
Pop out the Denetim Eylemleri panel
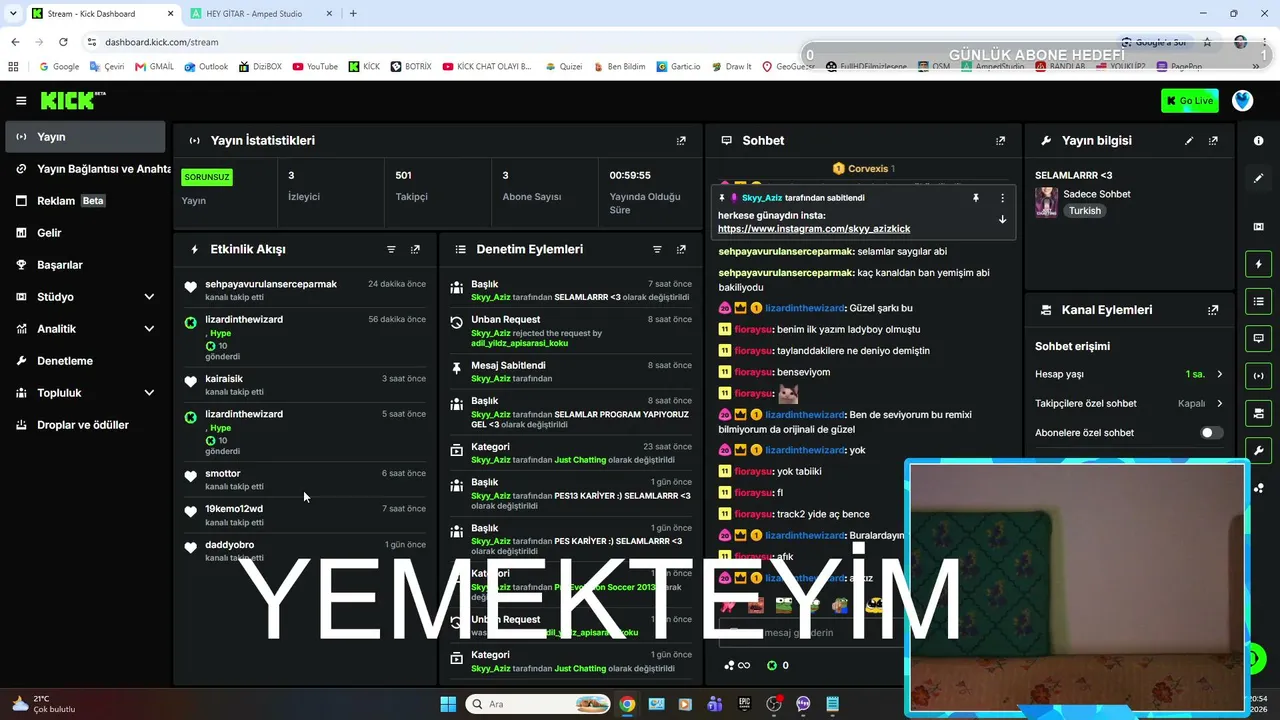681,249
